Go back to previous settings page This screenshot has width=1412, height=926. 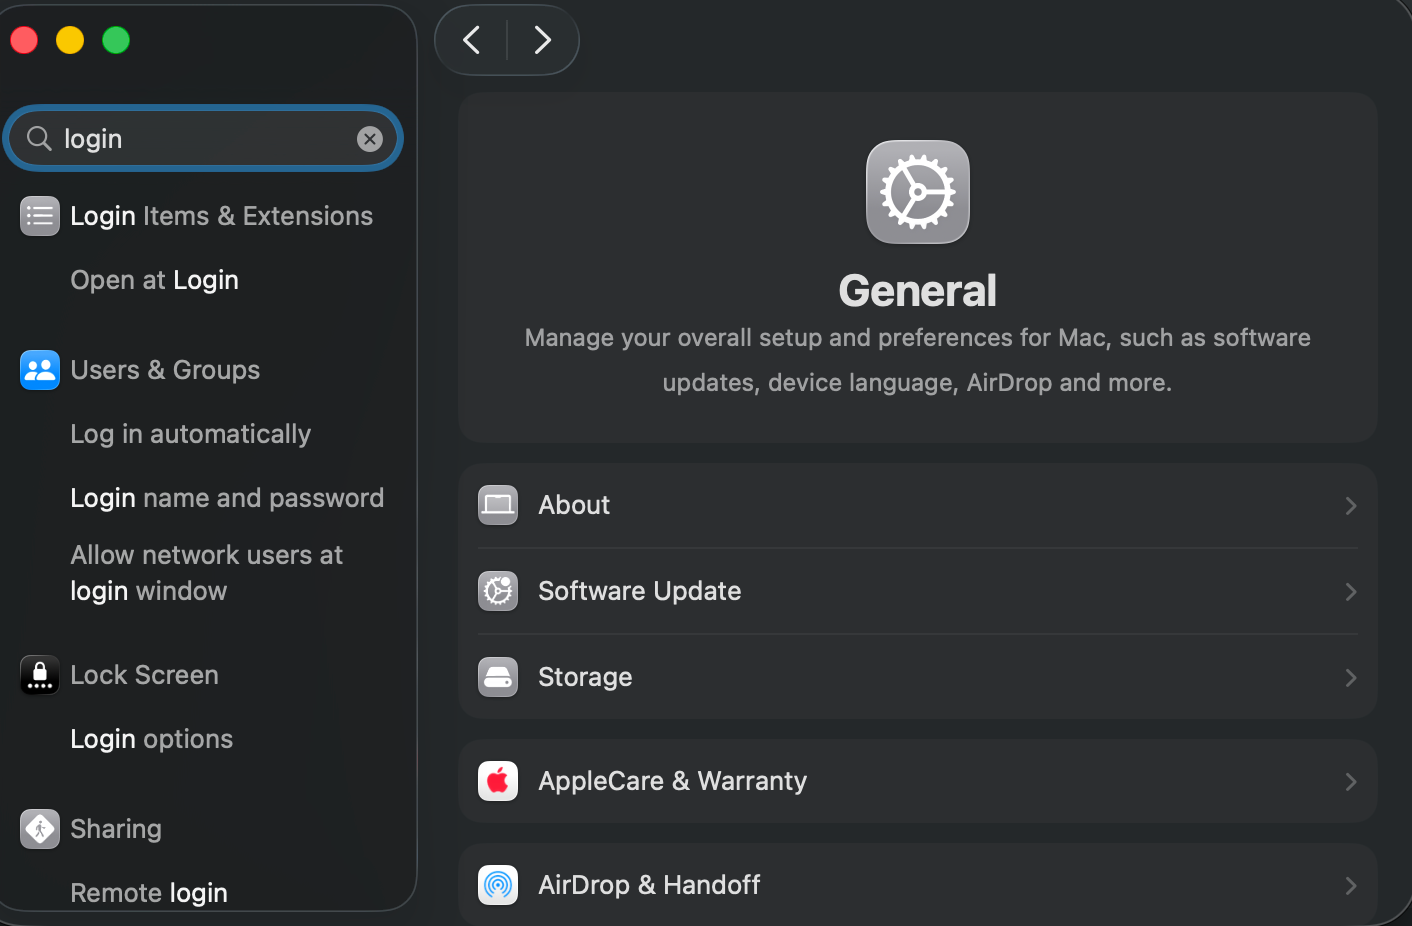coord(472,40)
